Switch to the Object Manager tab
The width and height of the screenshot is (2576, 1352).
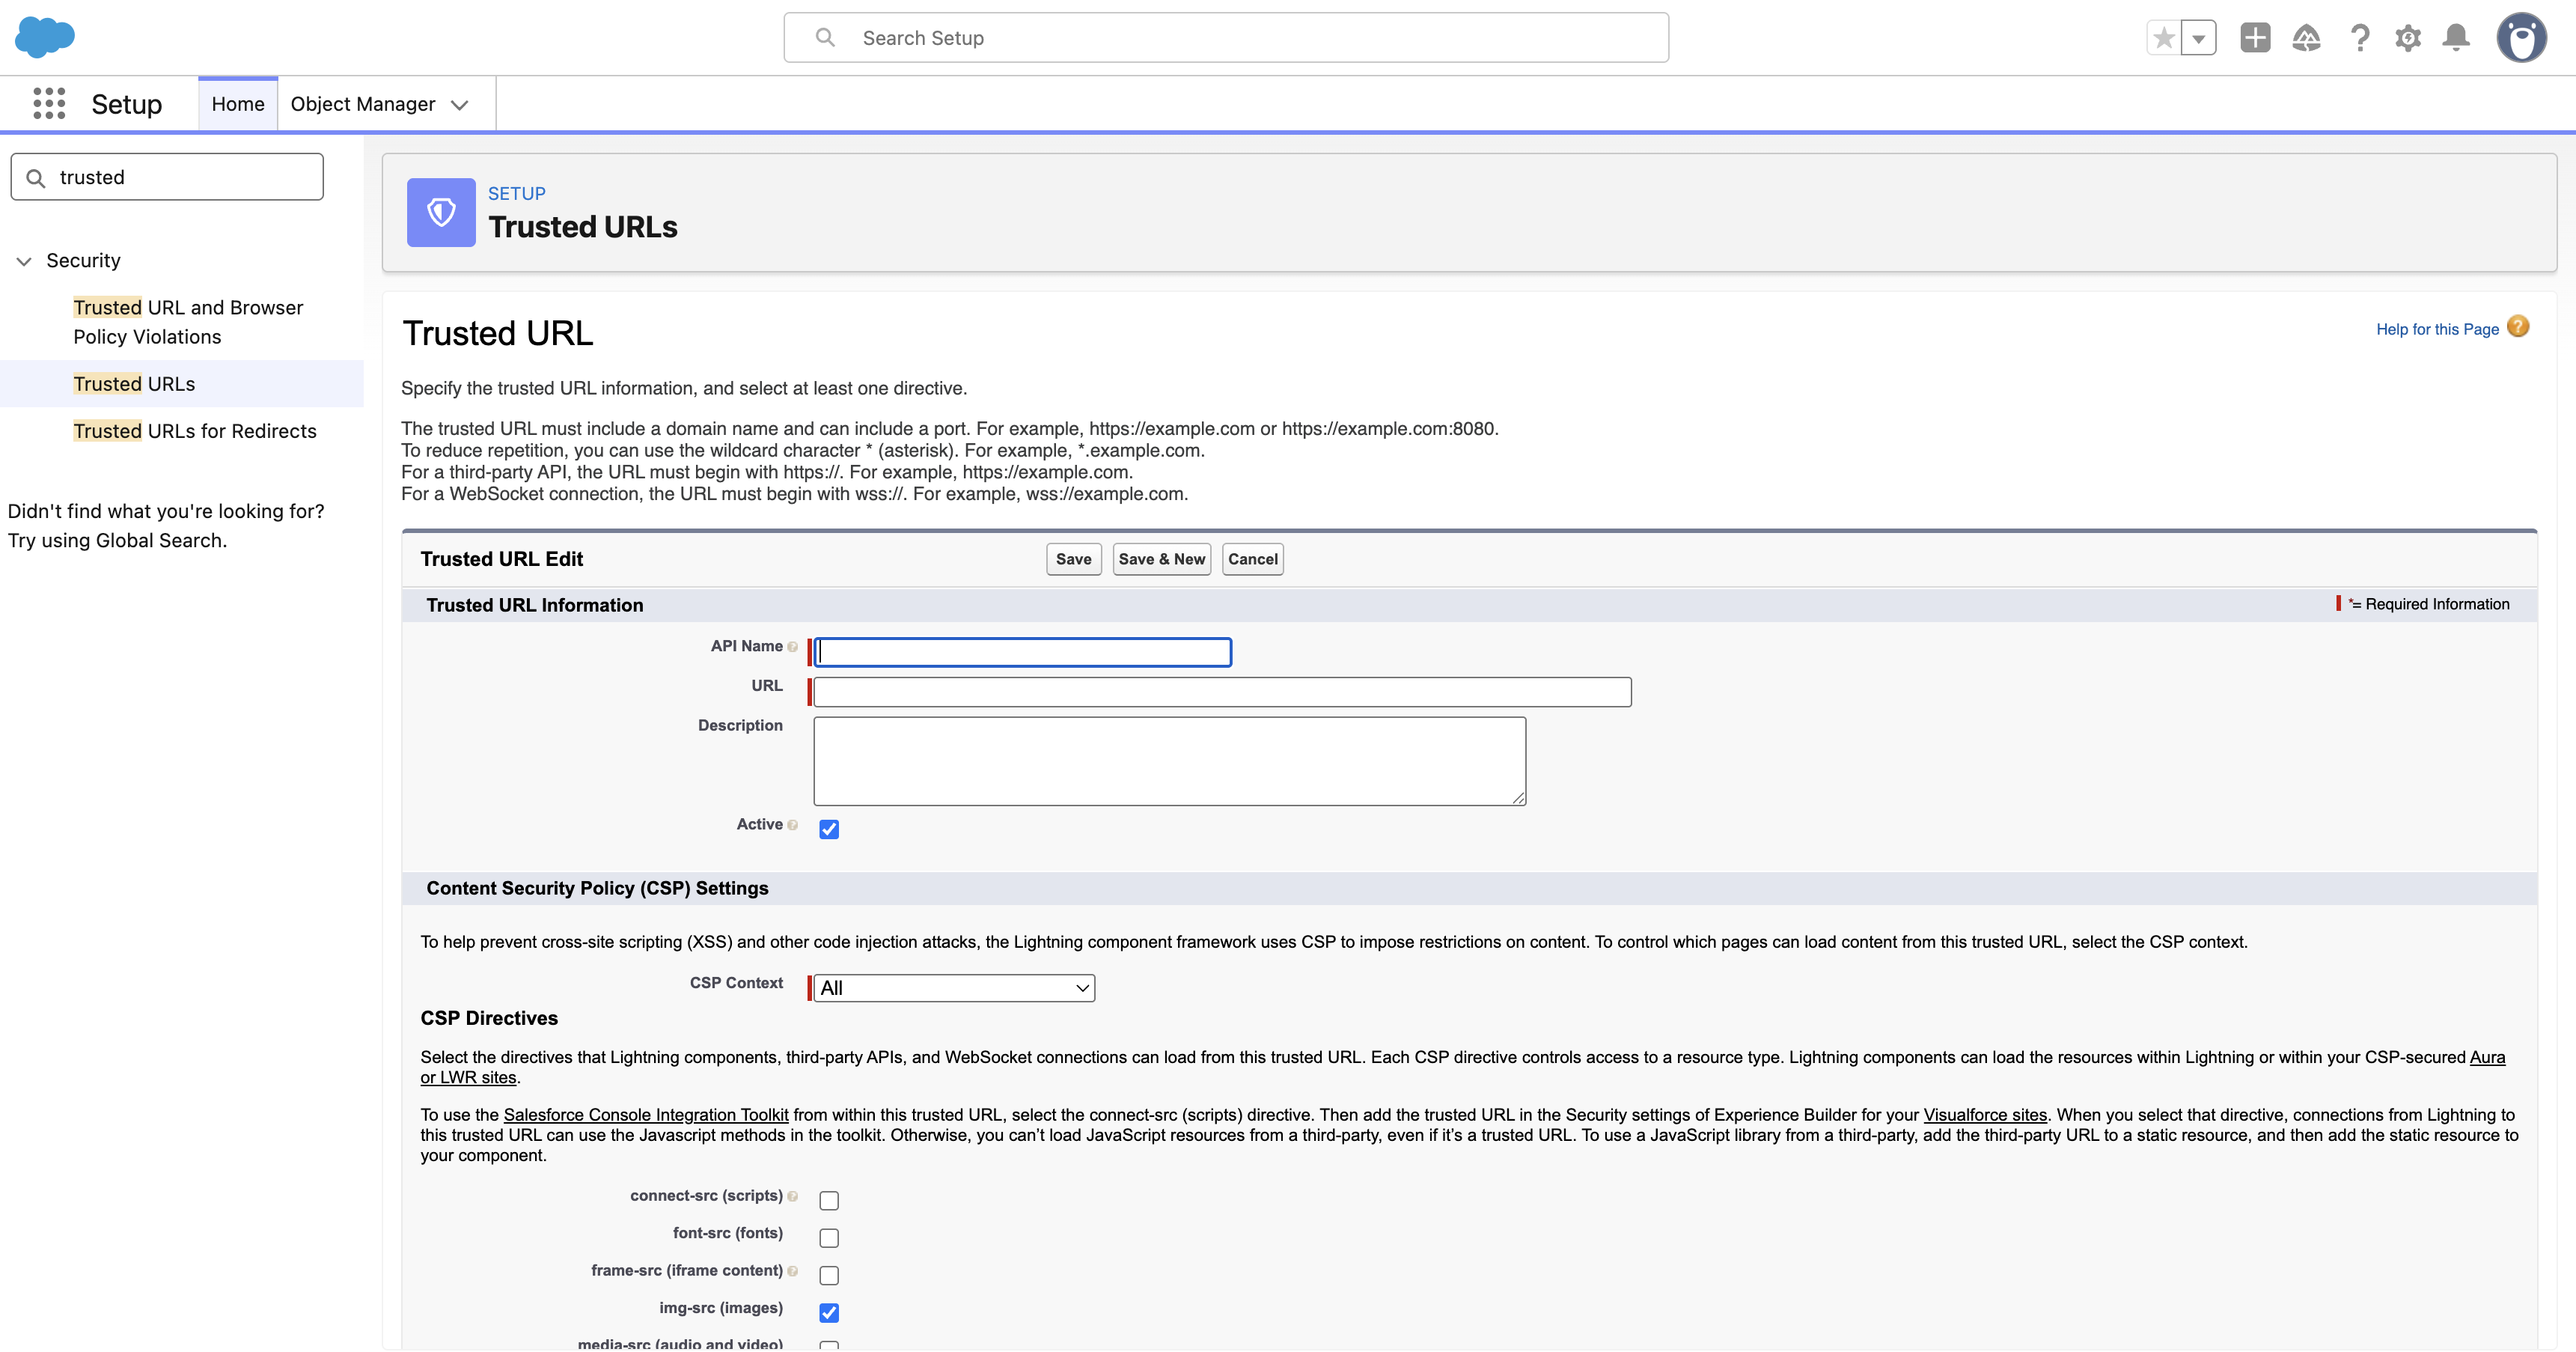pyautogui.click(x=363, y=104)
